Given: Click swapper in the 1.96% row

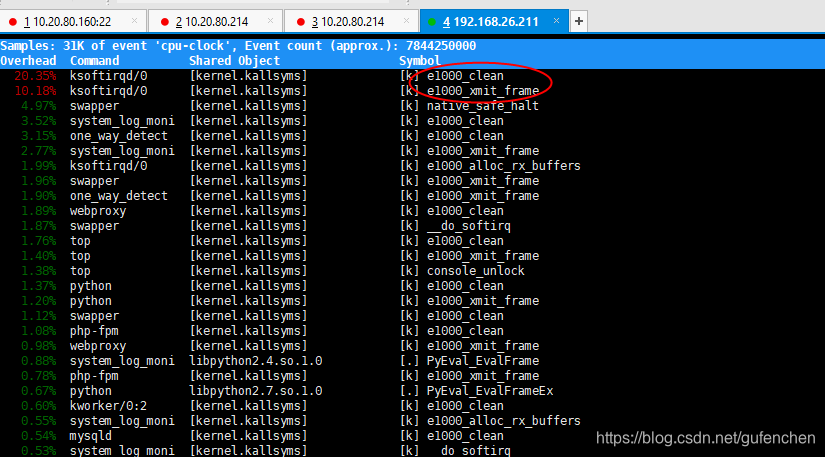Looking at the screenshot, I should pos(95,181).
